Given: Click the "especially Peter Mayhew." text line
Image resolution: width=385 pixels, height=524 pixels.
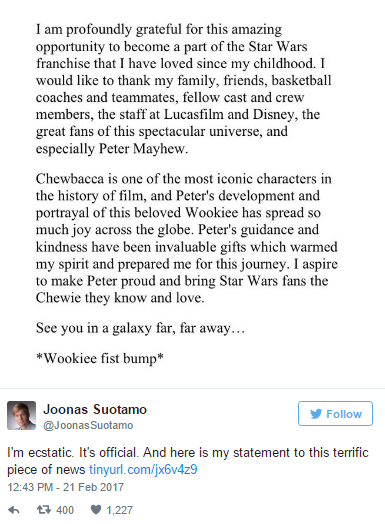Looking at the screenshot, I should click(112, 149).
